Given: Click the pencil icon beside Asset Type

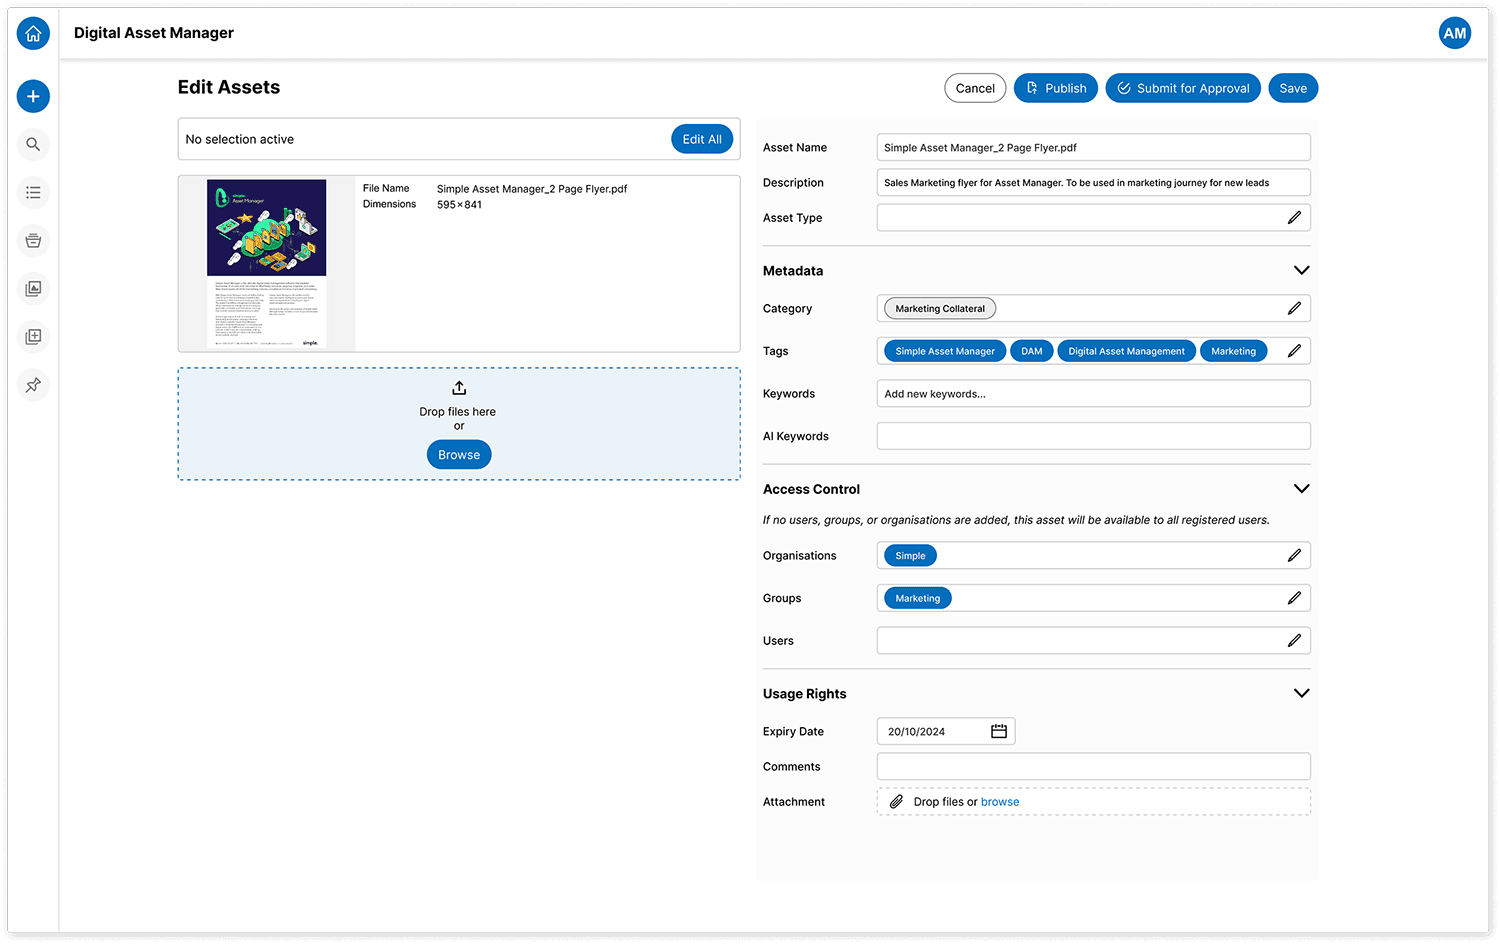Looking at the screenshot, I should point(1294,217).
